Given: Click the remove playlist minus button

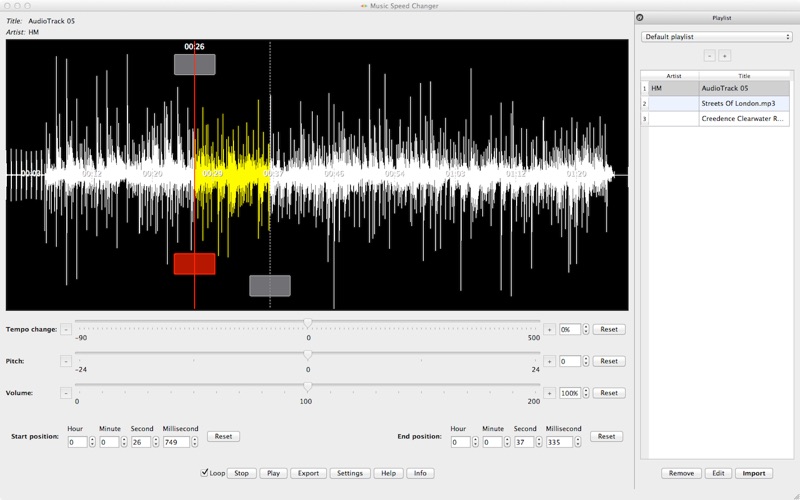Looking at the screenshot, I should (x=709, y=56).
